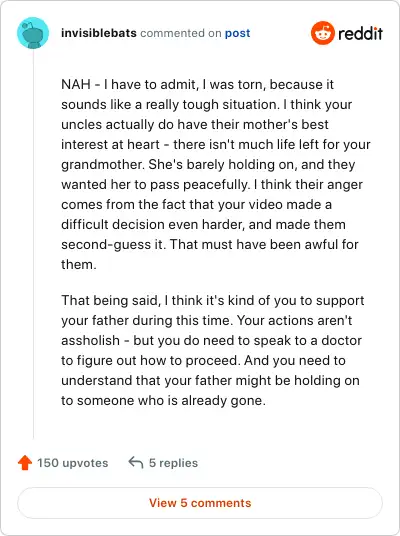Click the vertical comment thread line

coord(33,244)
